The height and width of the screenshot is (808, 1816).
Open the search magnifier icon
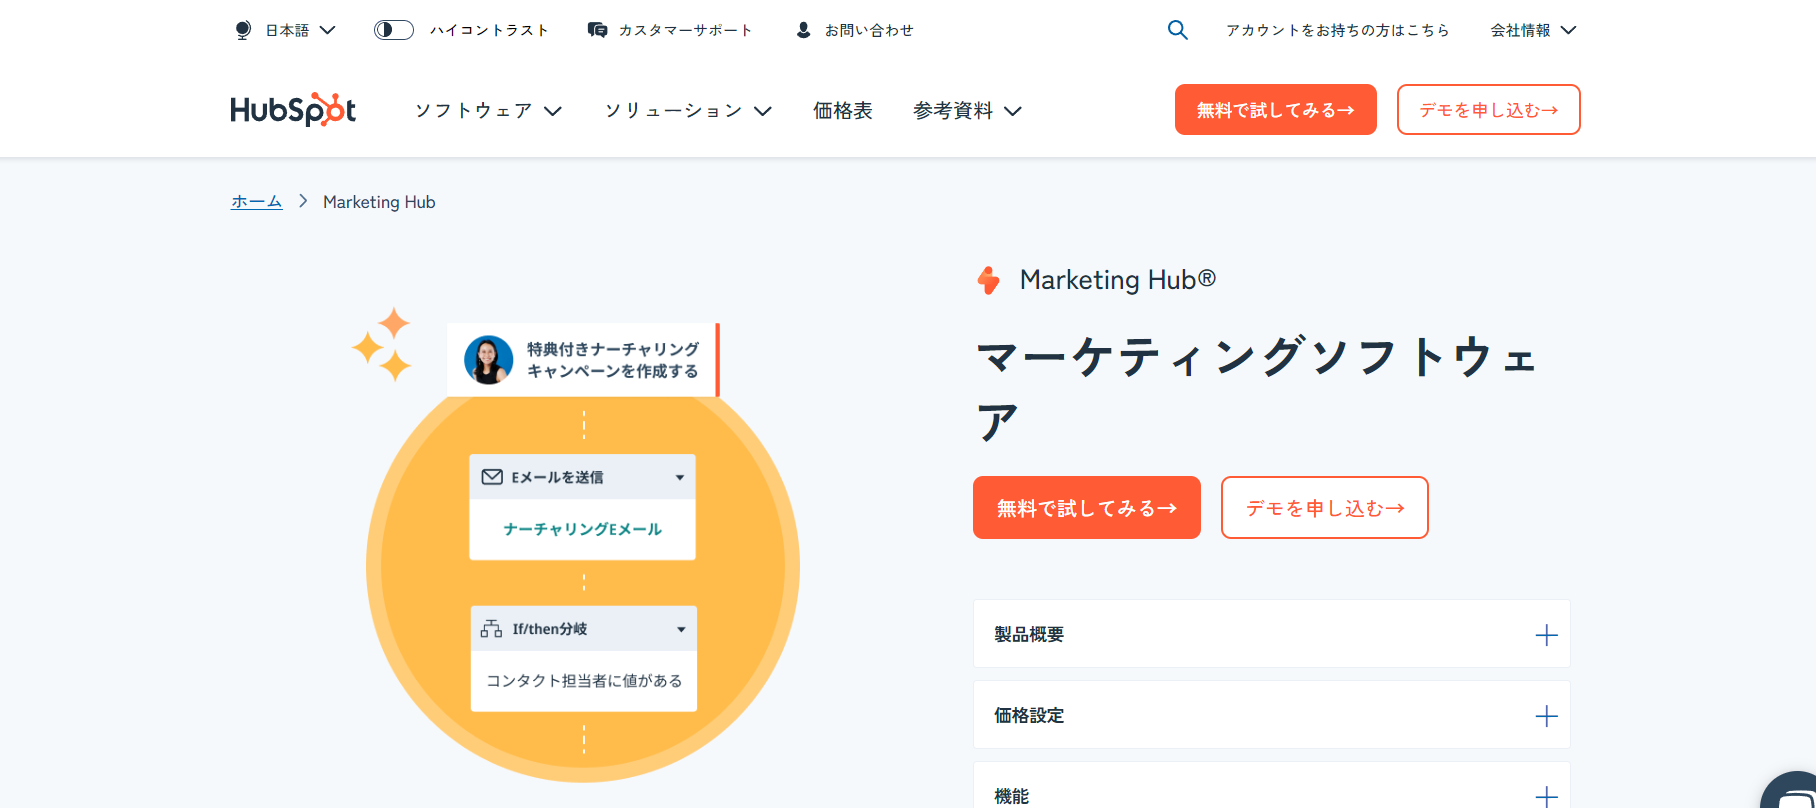pyautogui.click(x=1178, y=30)
